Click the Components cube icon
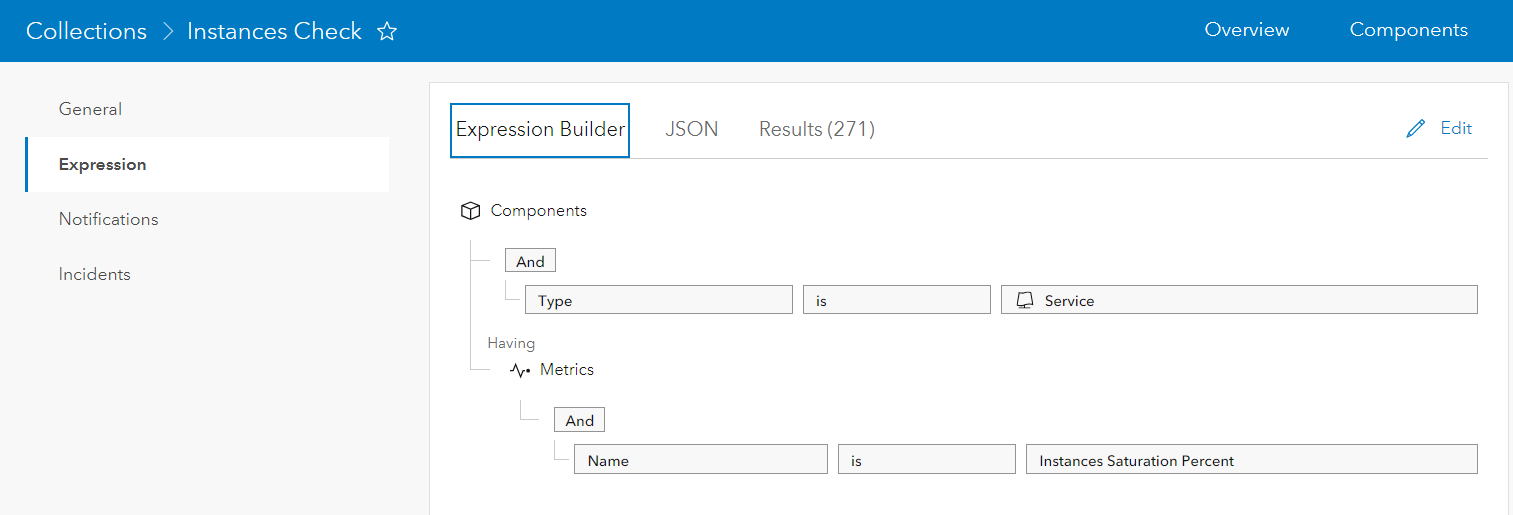The width and height of the screenshot is (1513, 515). click(470, 211)
